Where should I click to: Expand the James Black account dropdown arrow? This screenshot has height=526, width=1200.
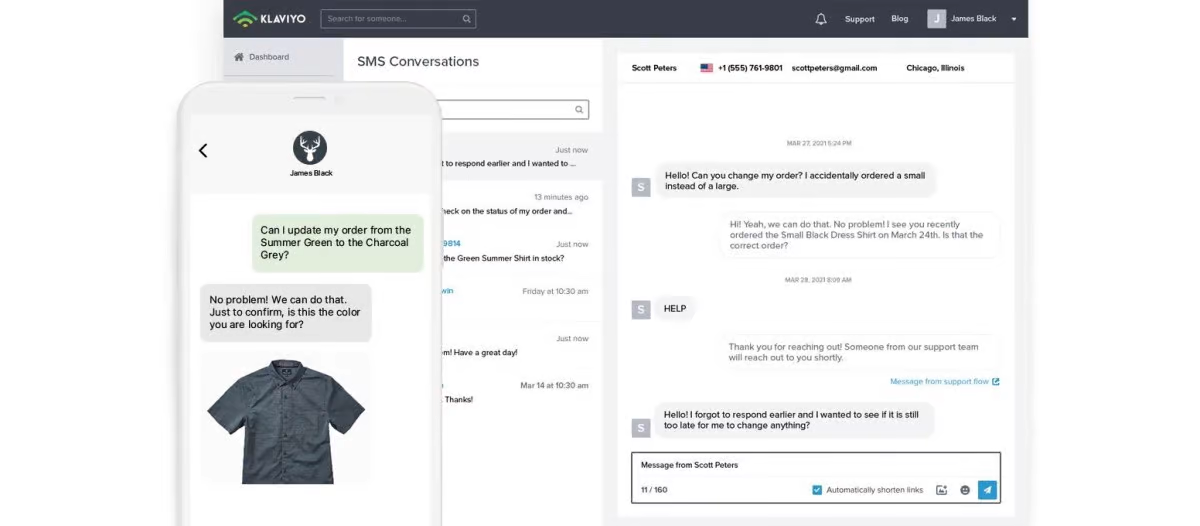1013,19
